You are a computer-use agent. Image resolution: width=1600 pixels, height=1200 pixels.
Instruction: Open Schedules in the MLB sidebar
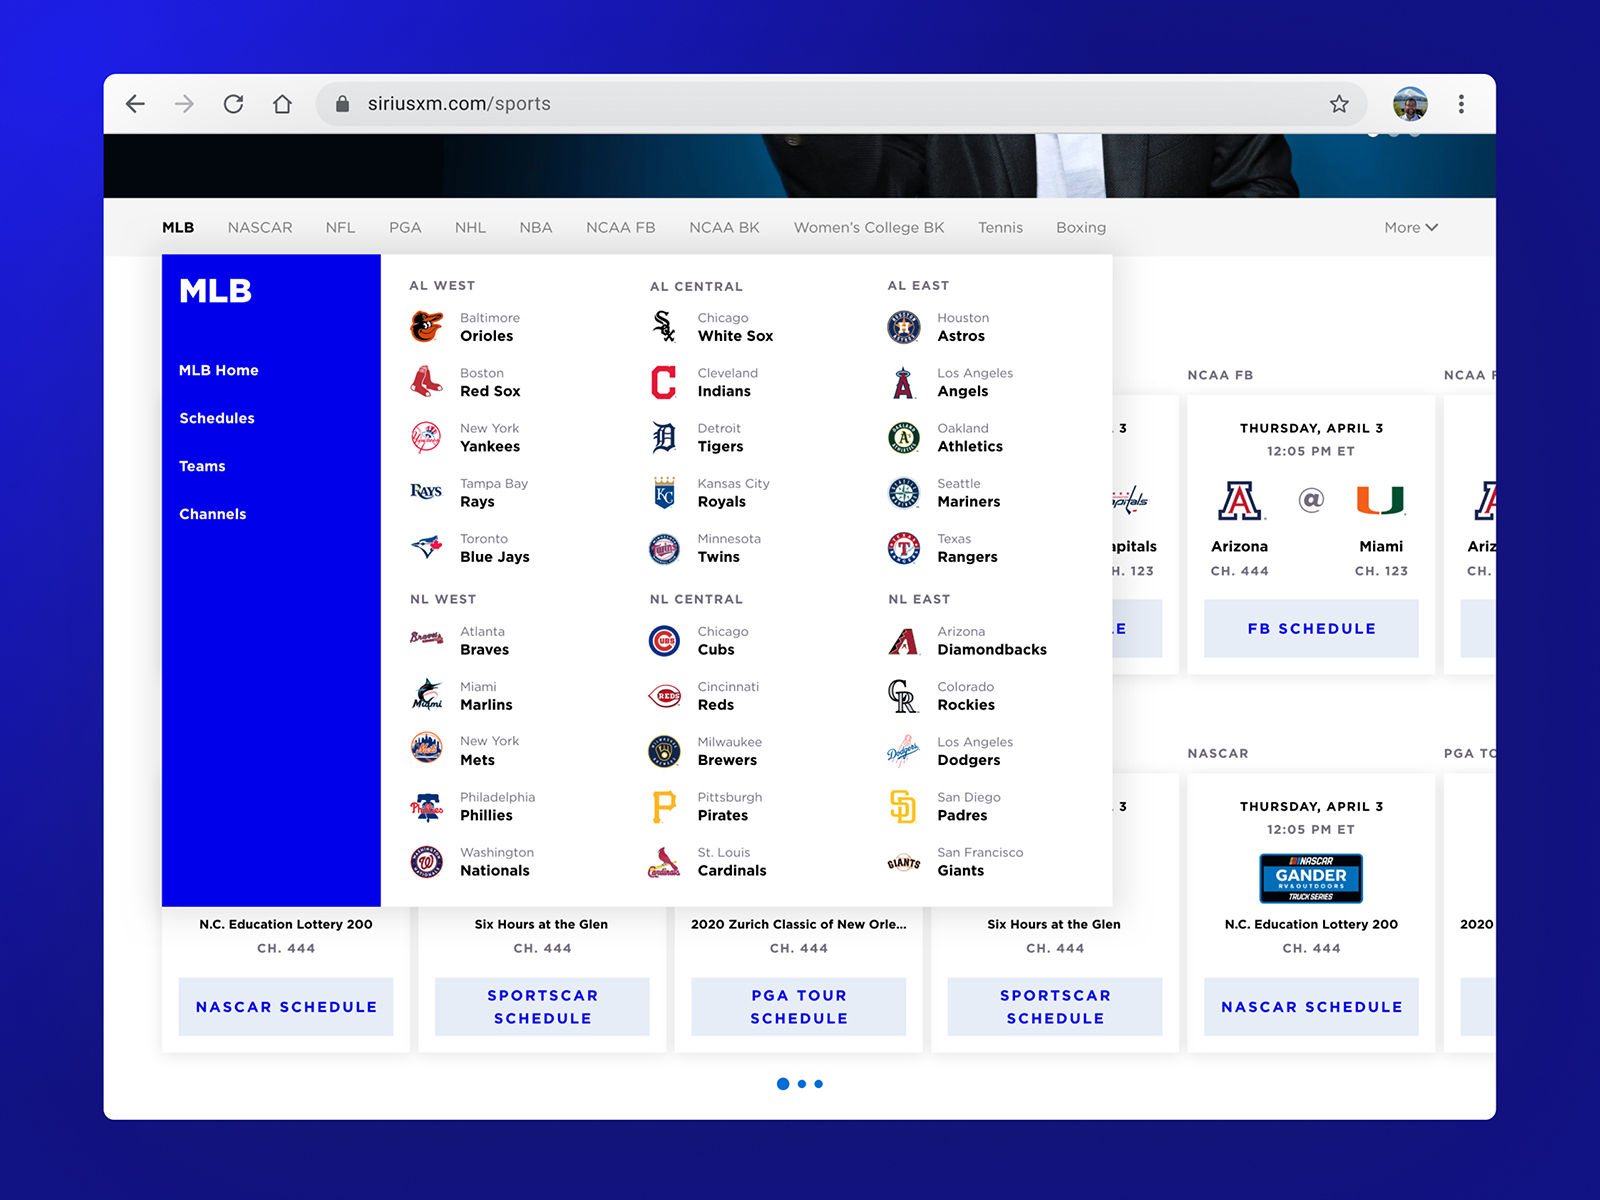tap(217, 418)
